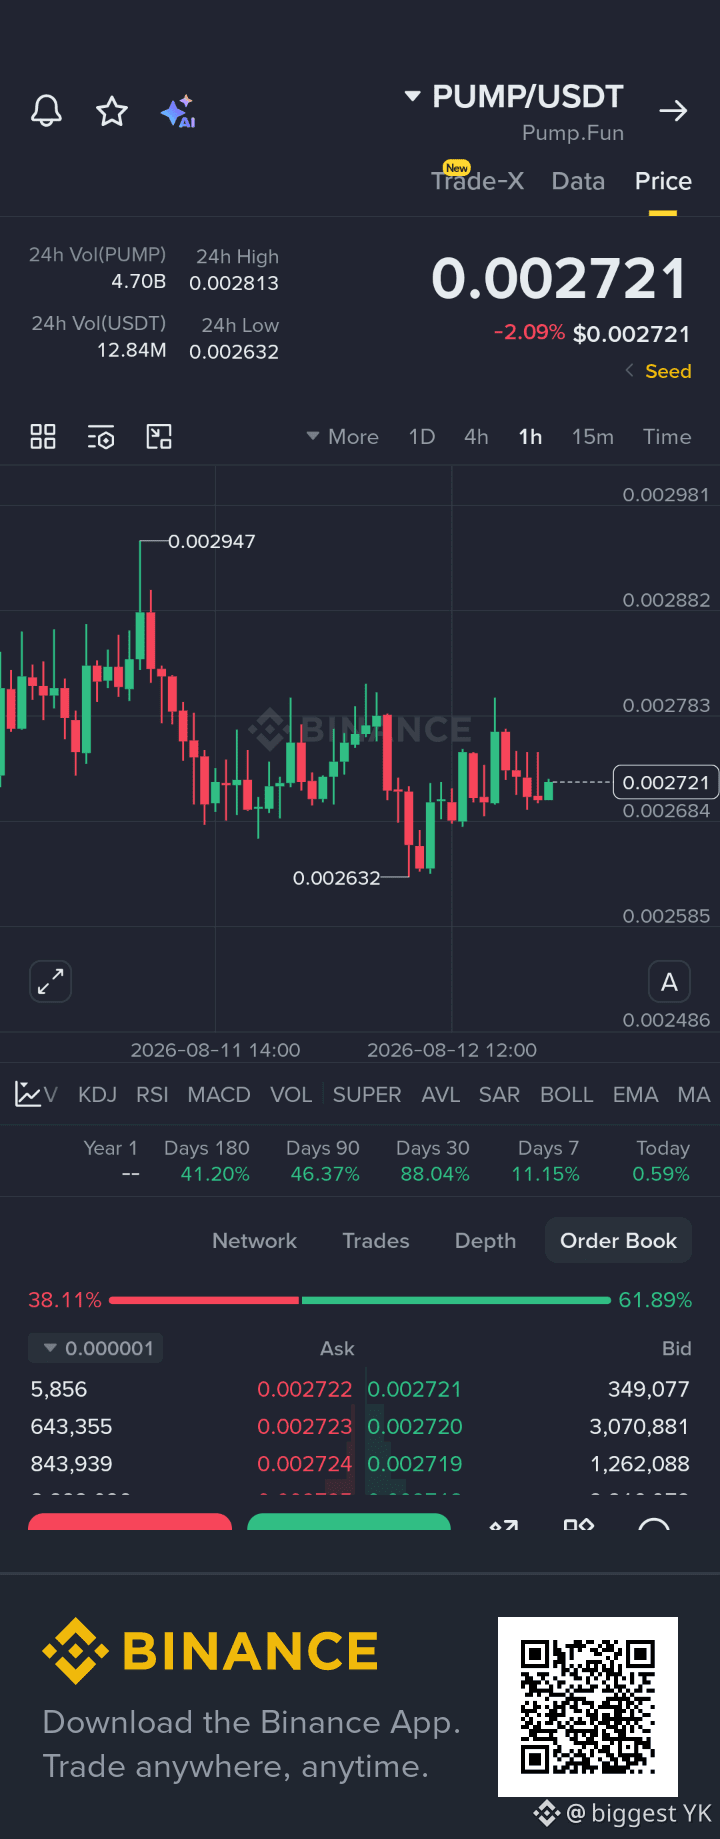Image resolution: width=720 pixels, height=1839 pixels.
Task: Click the 24h Low value 0.002632
Action: click(234, 352)
